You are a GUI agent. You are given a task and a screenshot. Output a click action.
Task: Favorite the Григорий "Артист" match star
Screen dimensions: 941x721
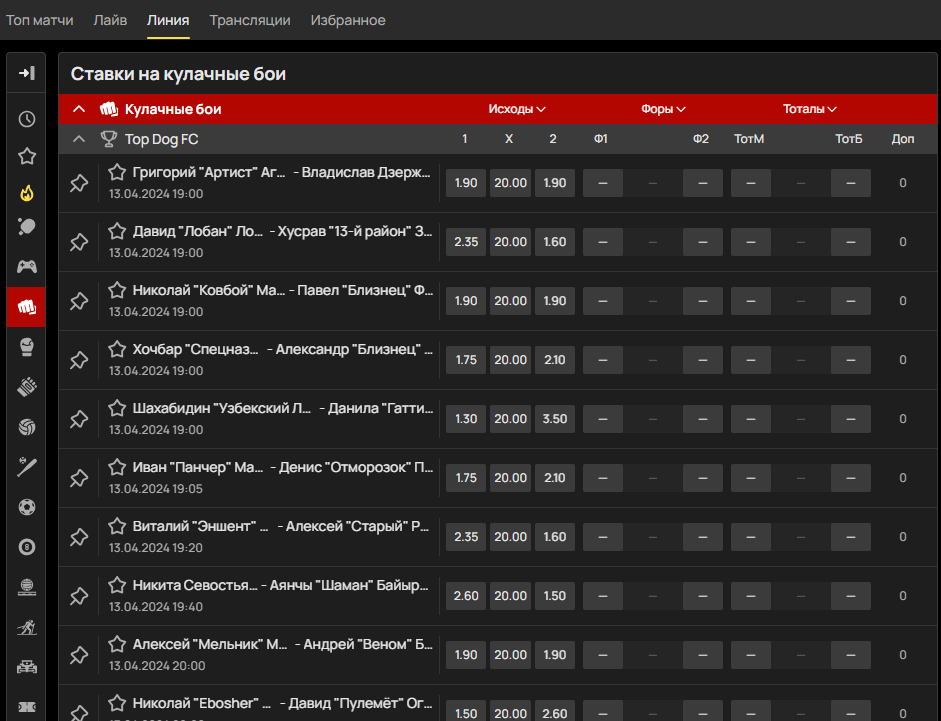(117, 172)
